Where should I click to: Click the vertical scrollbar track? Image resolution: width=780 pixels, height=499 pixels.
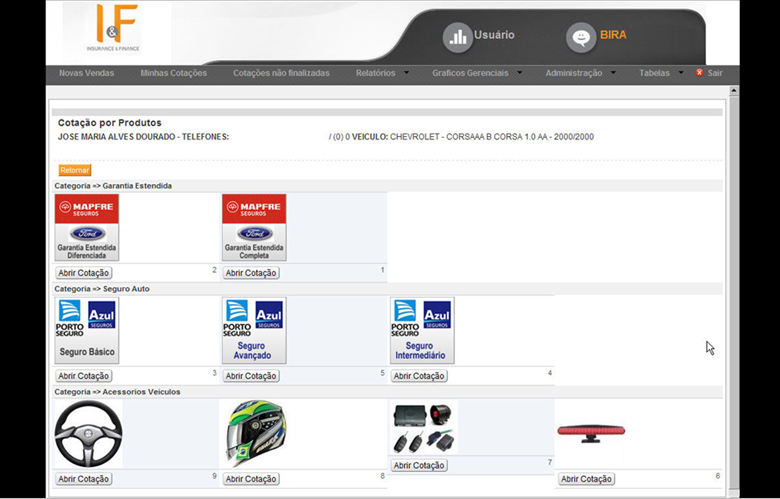pyautogui.click(x=733, y=291)
